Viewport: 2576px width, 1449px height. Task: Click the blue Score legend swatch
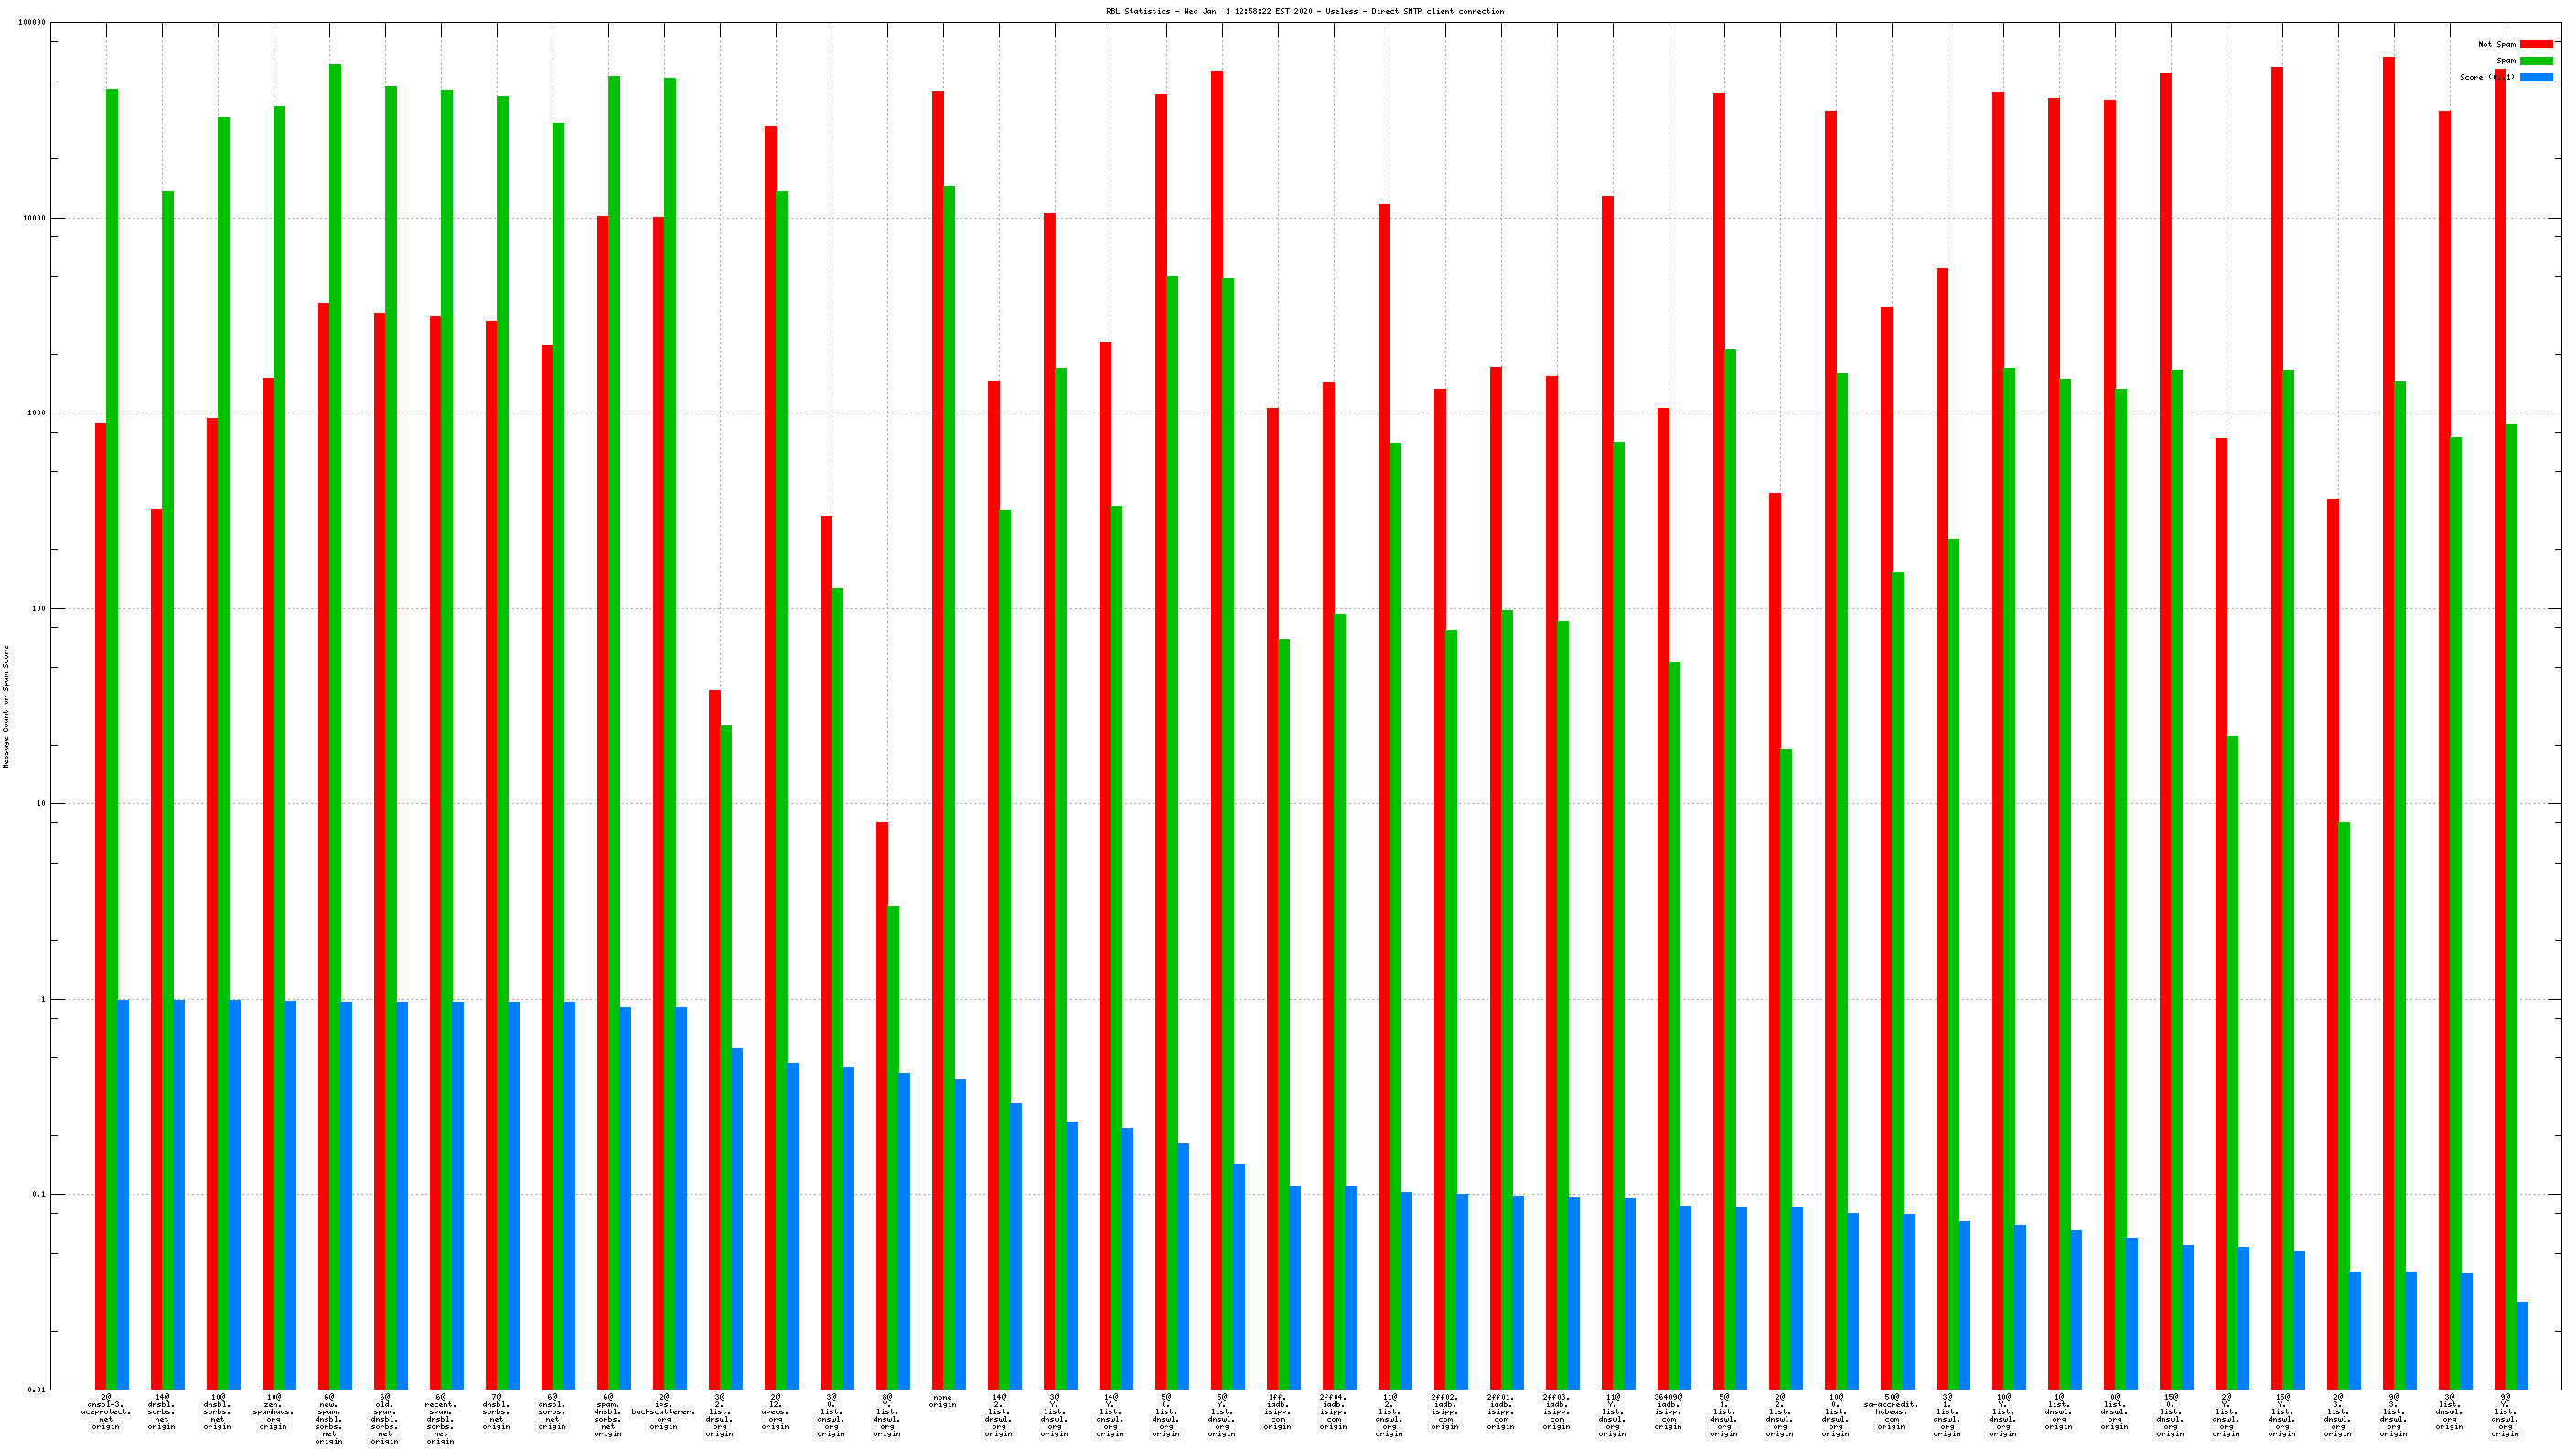2535,77
